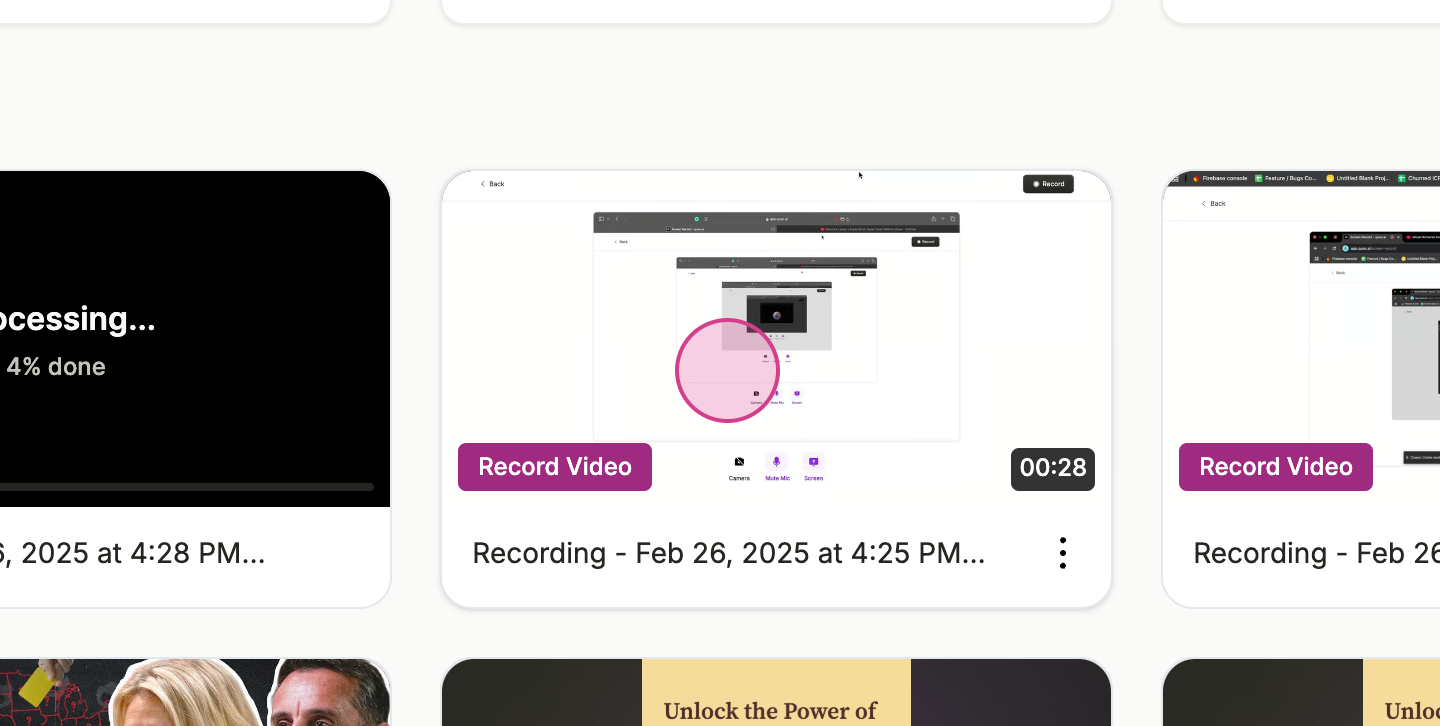
Task: Open the 4:25 PM recording thumbnail
Action: coord(776,338)
